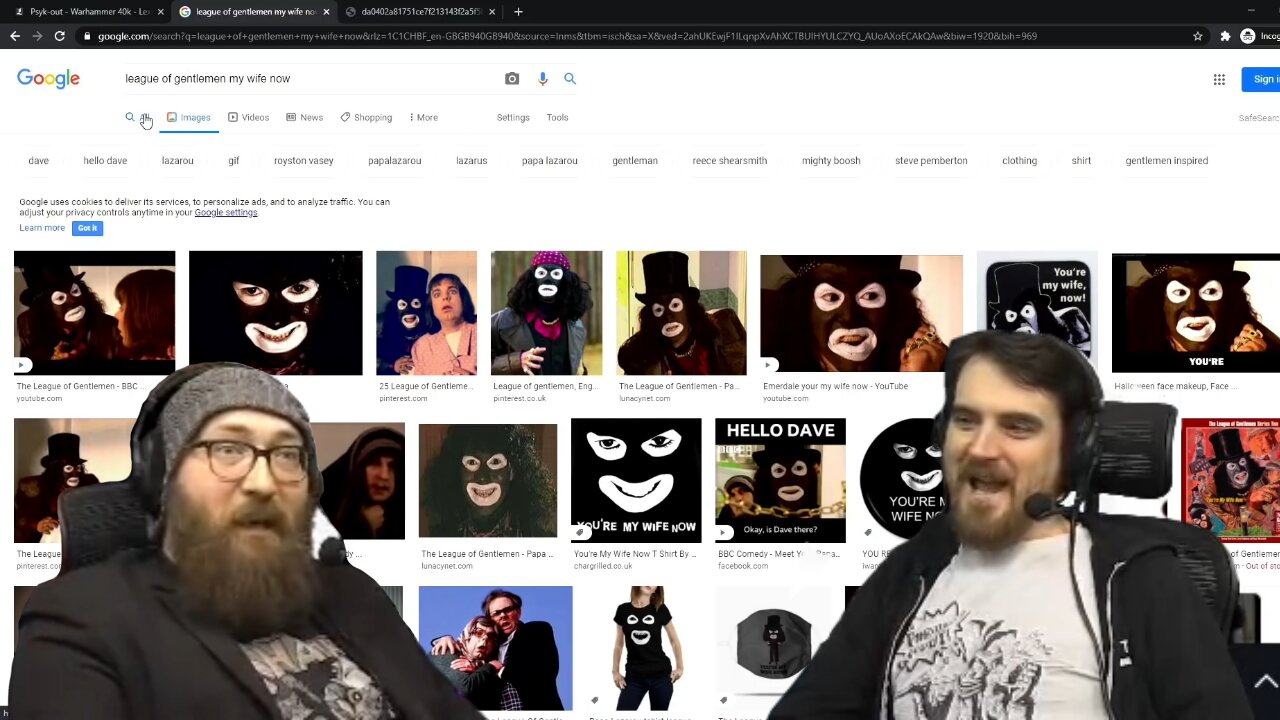Click the browser forward arrow
The height and width of the screenshot is (720, 1280).
point(37,36)
